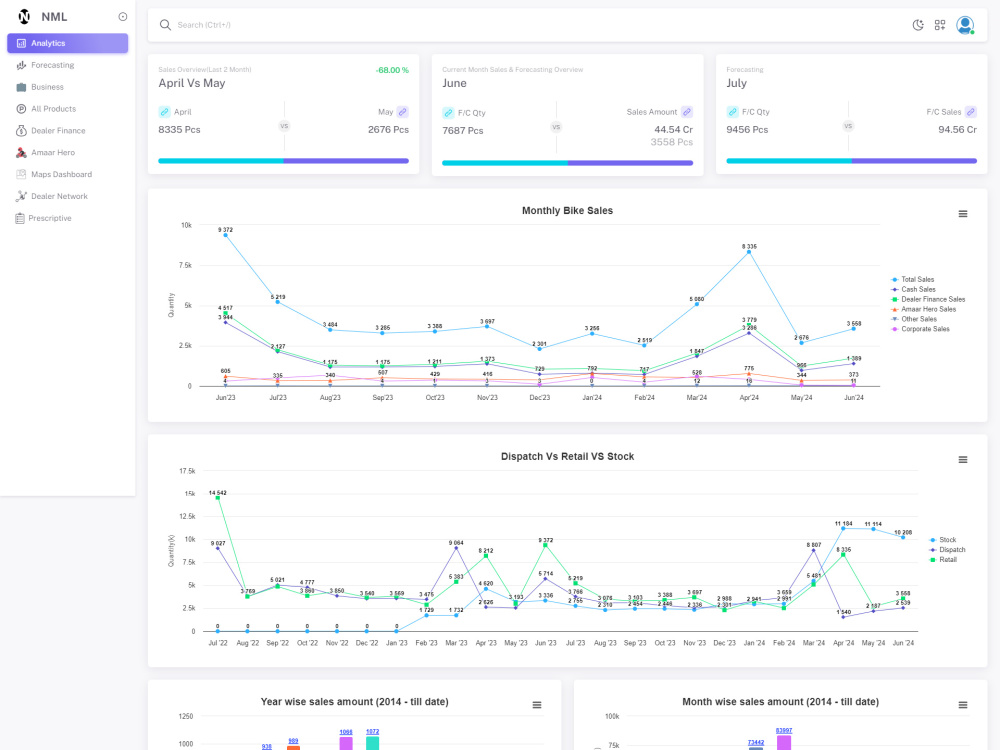The width and height of the screenshot is (1000, 750).
Task: Open the apps grid in the top bar
Action: (x=940, y=25)
